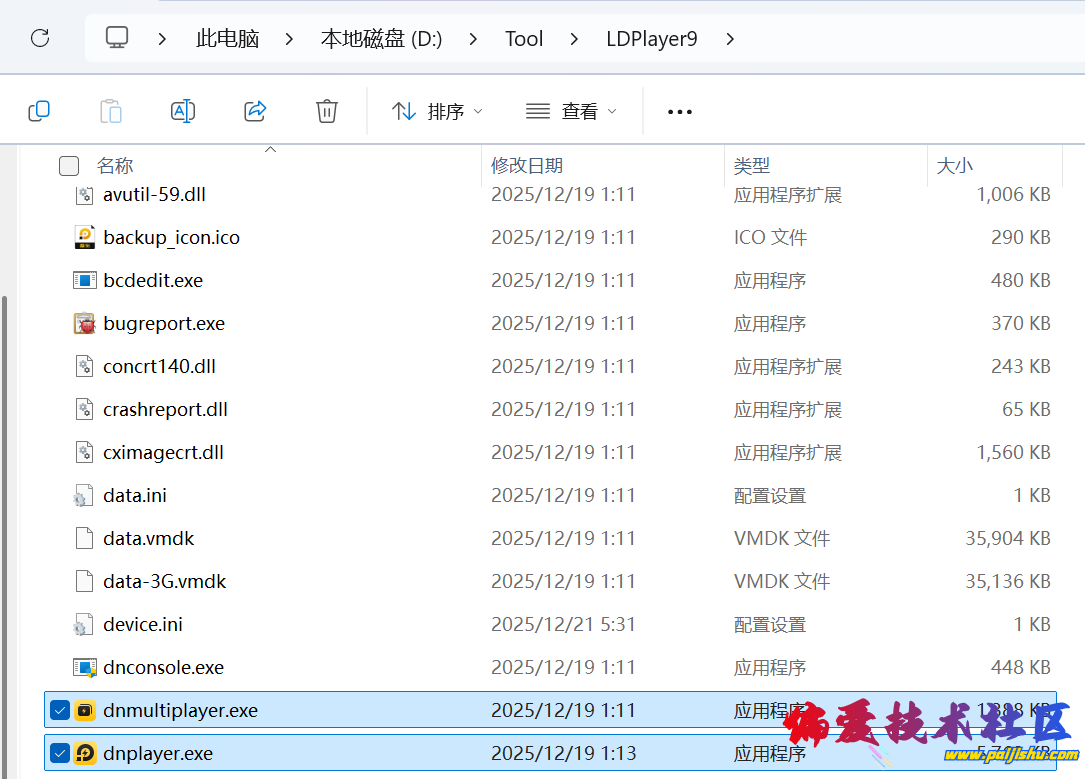
Task: Click the bugreport.exe file icon
Action: 84,323
